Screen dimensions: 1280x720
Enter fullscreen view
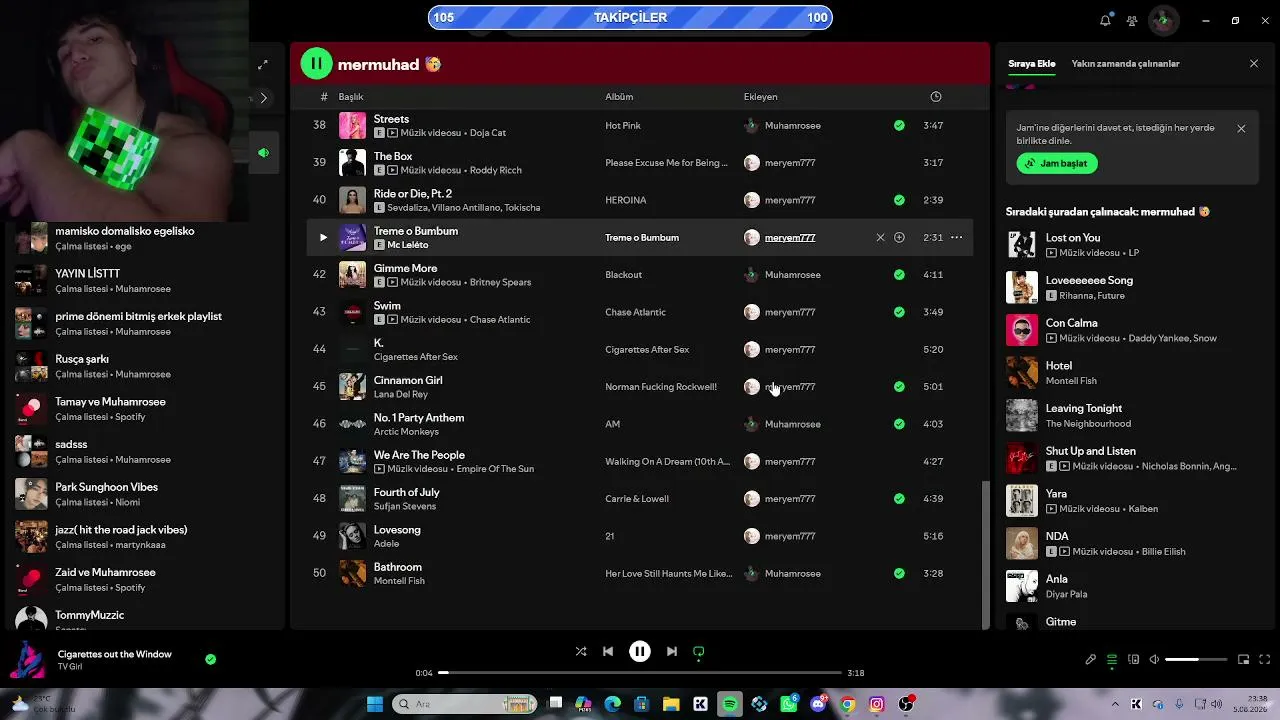(1264, 660)
